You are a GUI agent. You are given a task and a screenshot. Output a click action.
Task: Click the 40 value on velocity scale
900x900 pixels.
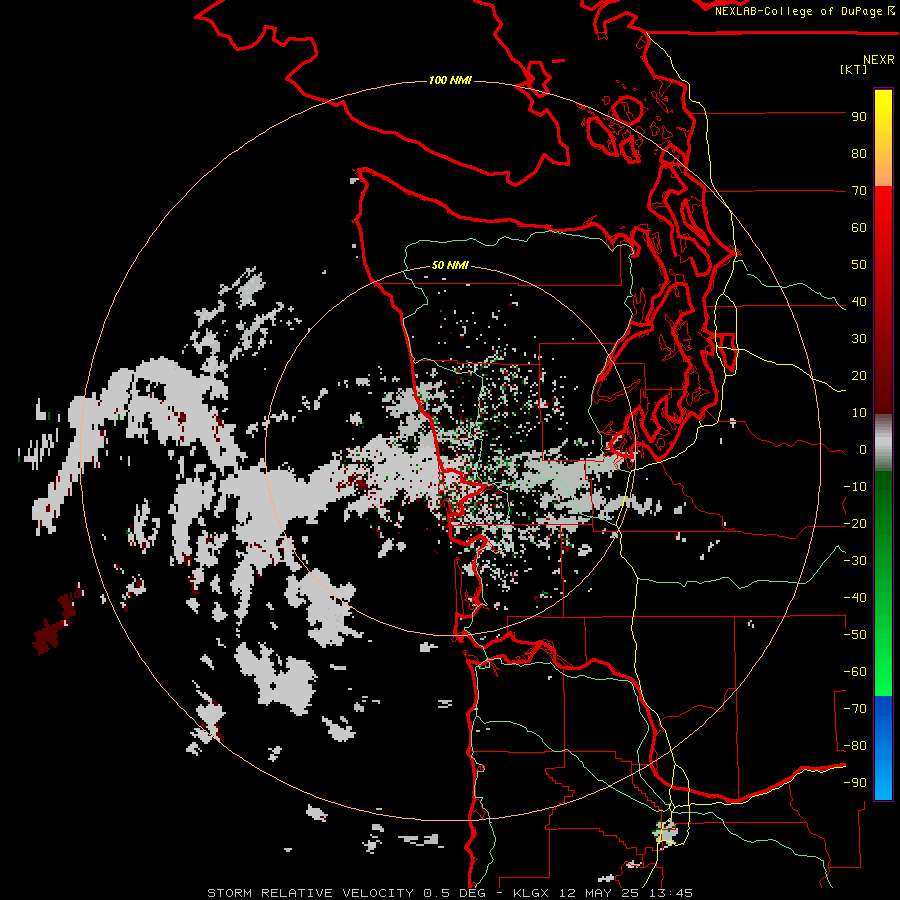(x=859, y=302)
